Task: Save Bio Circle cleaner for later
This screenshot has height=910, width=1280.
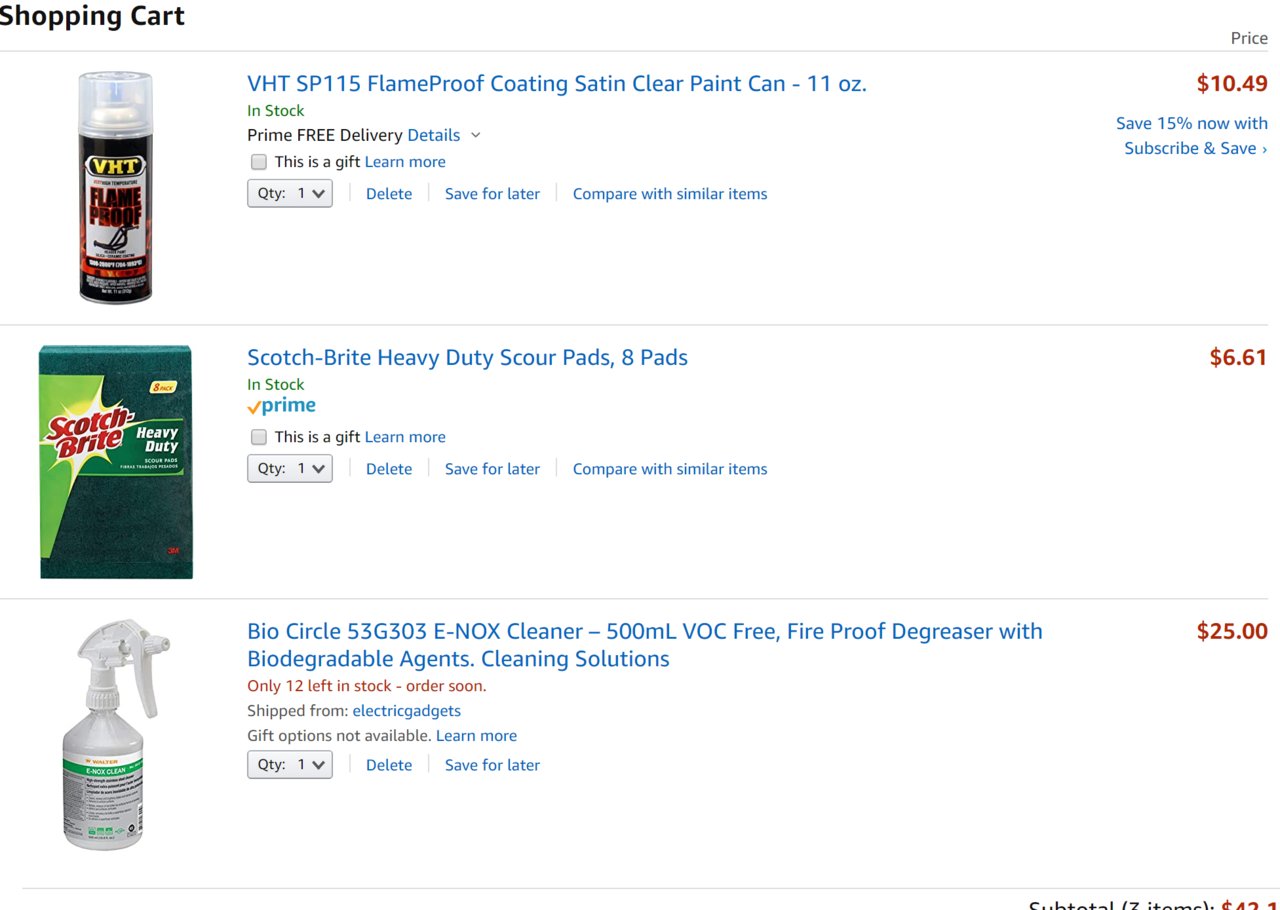Action: point(492,765)
